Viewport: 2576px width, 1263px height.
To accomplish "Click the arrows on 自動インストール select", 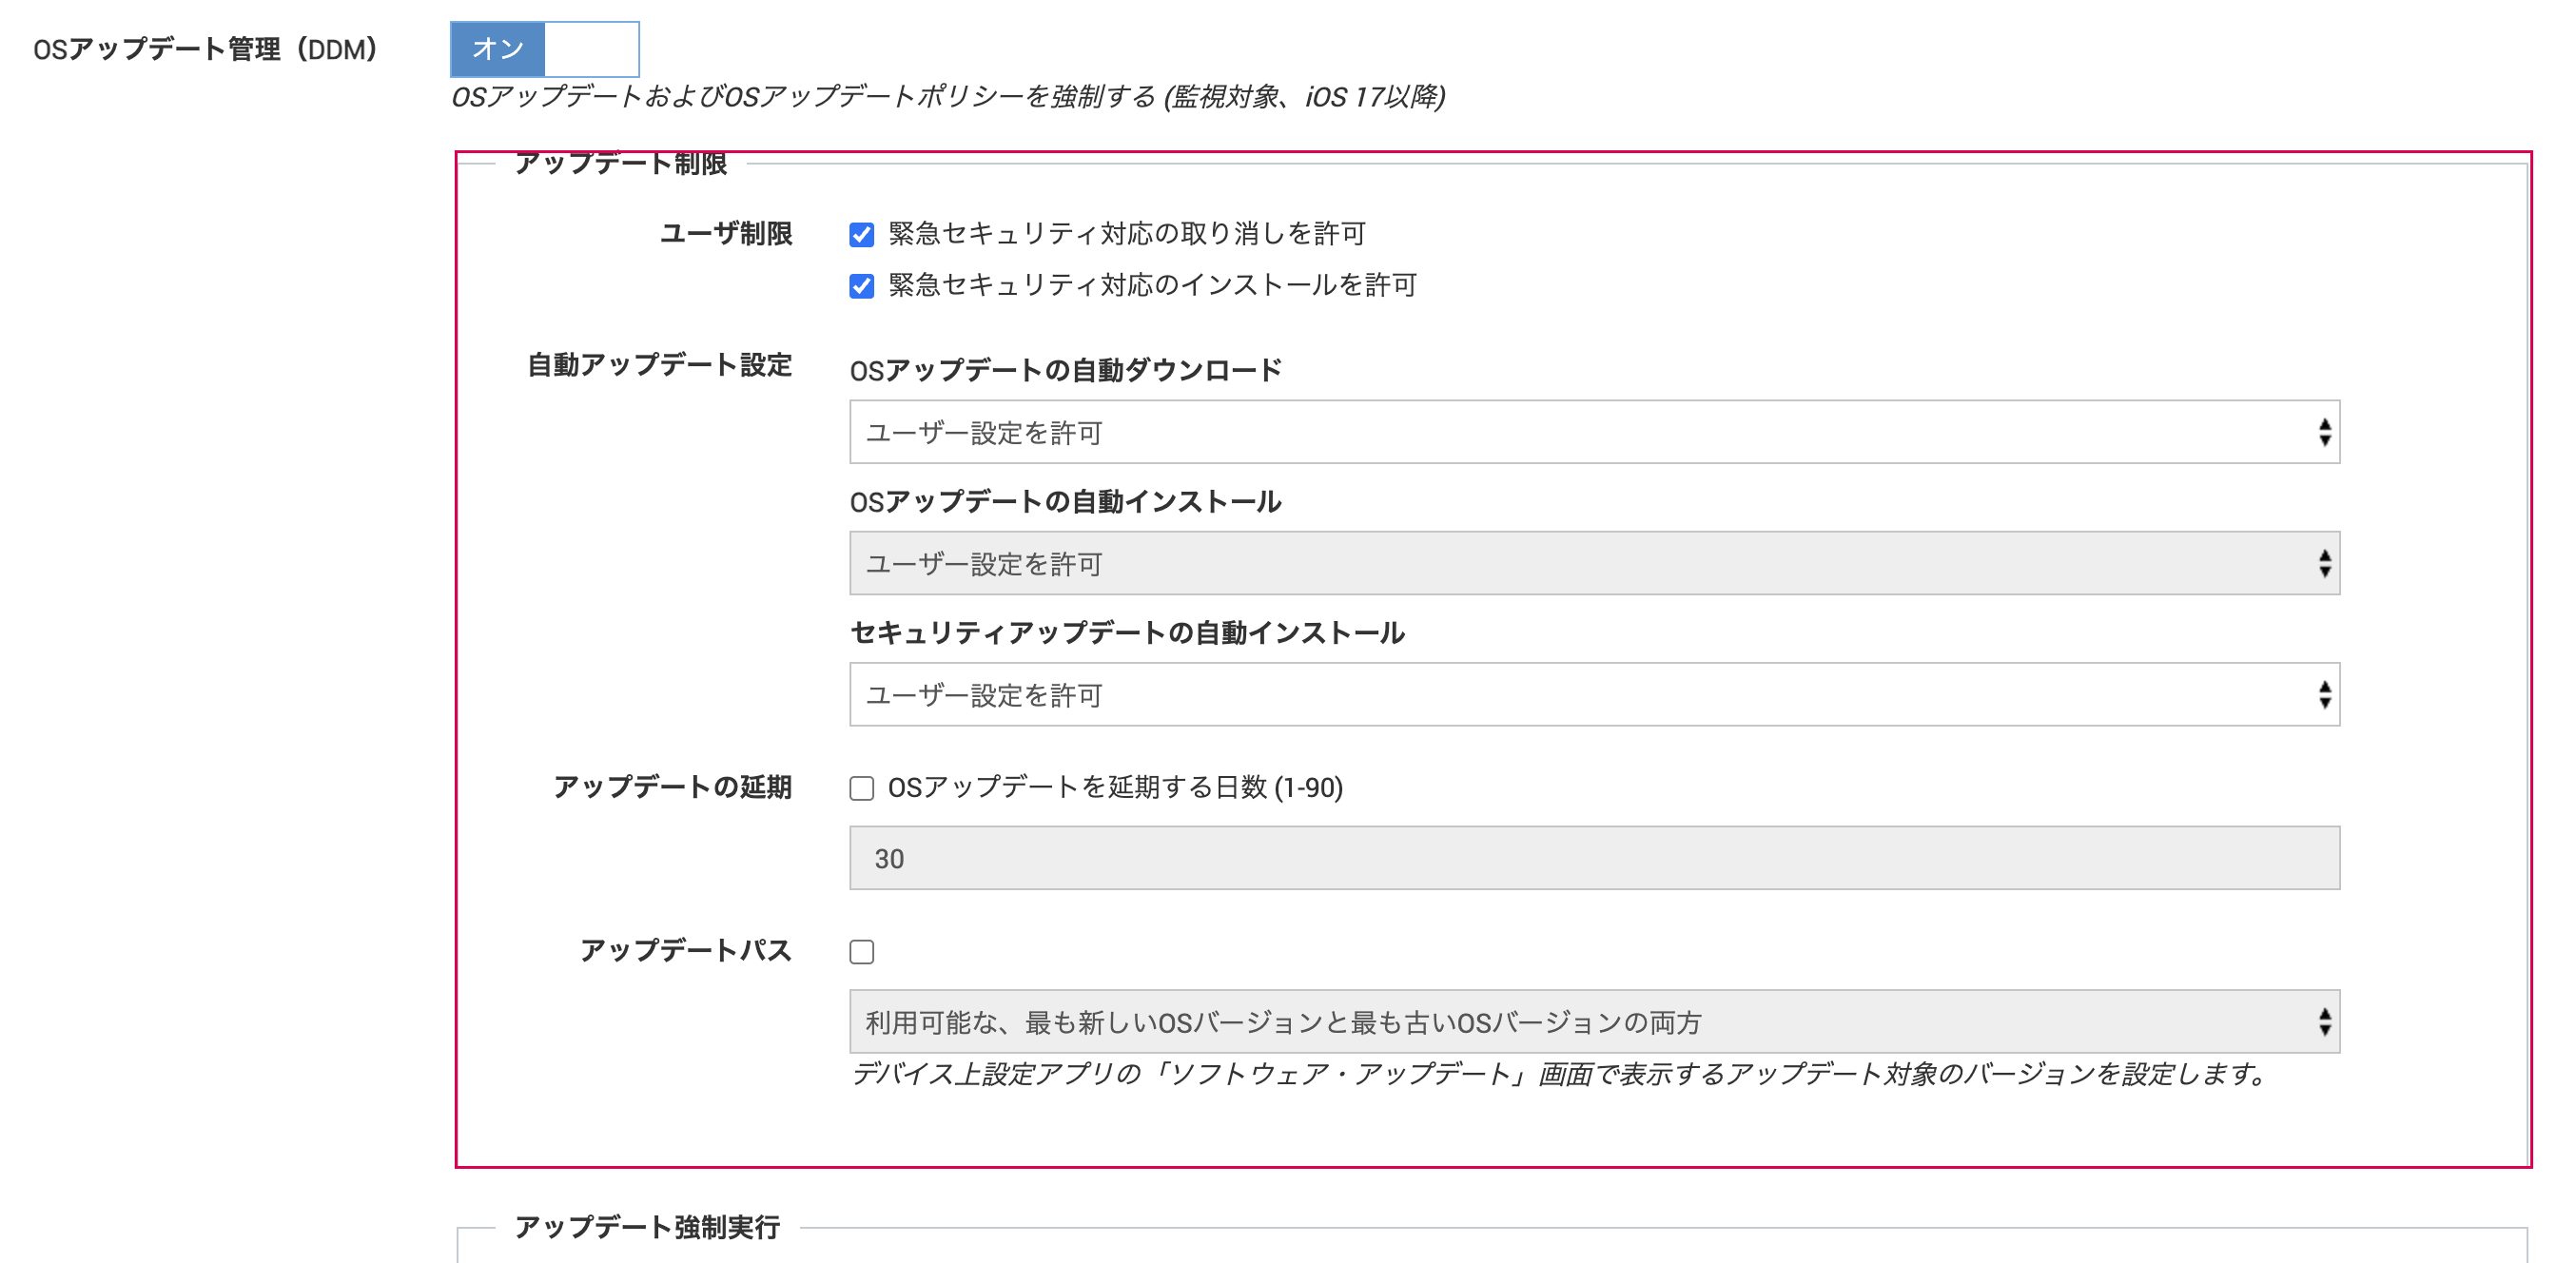I will click(x=2324, y=563).
